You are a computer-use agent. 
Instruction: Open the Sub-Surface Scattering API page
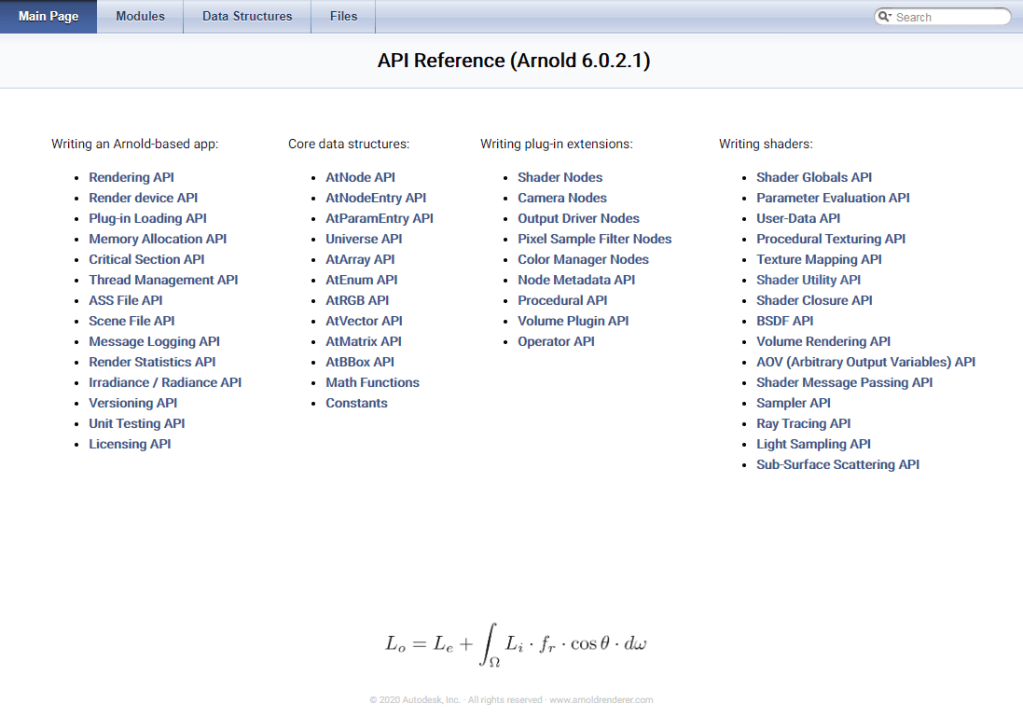click(838, 464)
